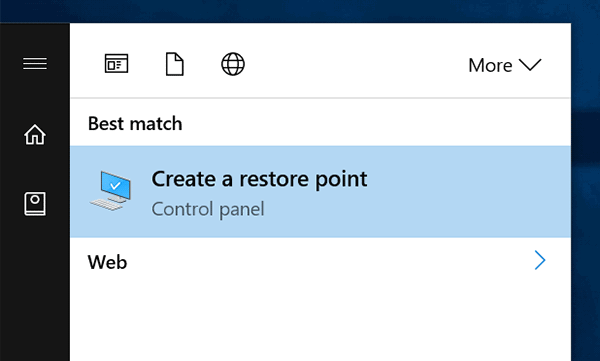Click the computer monitor icon of restore point result

click(111, 191)
